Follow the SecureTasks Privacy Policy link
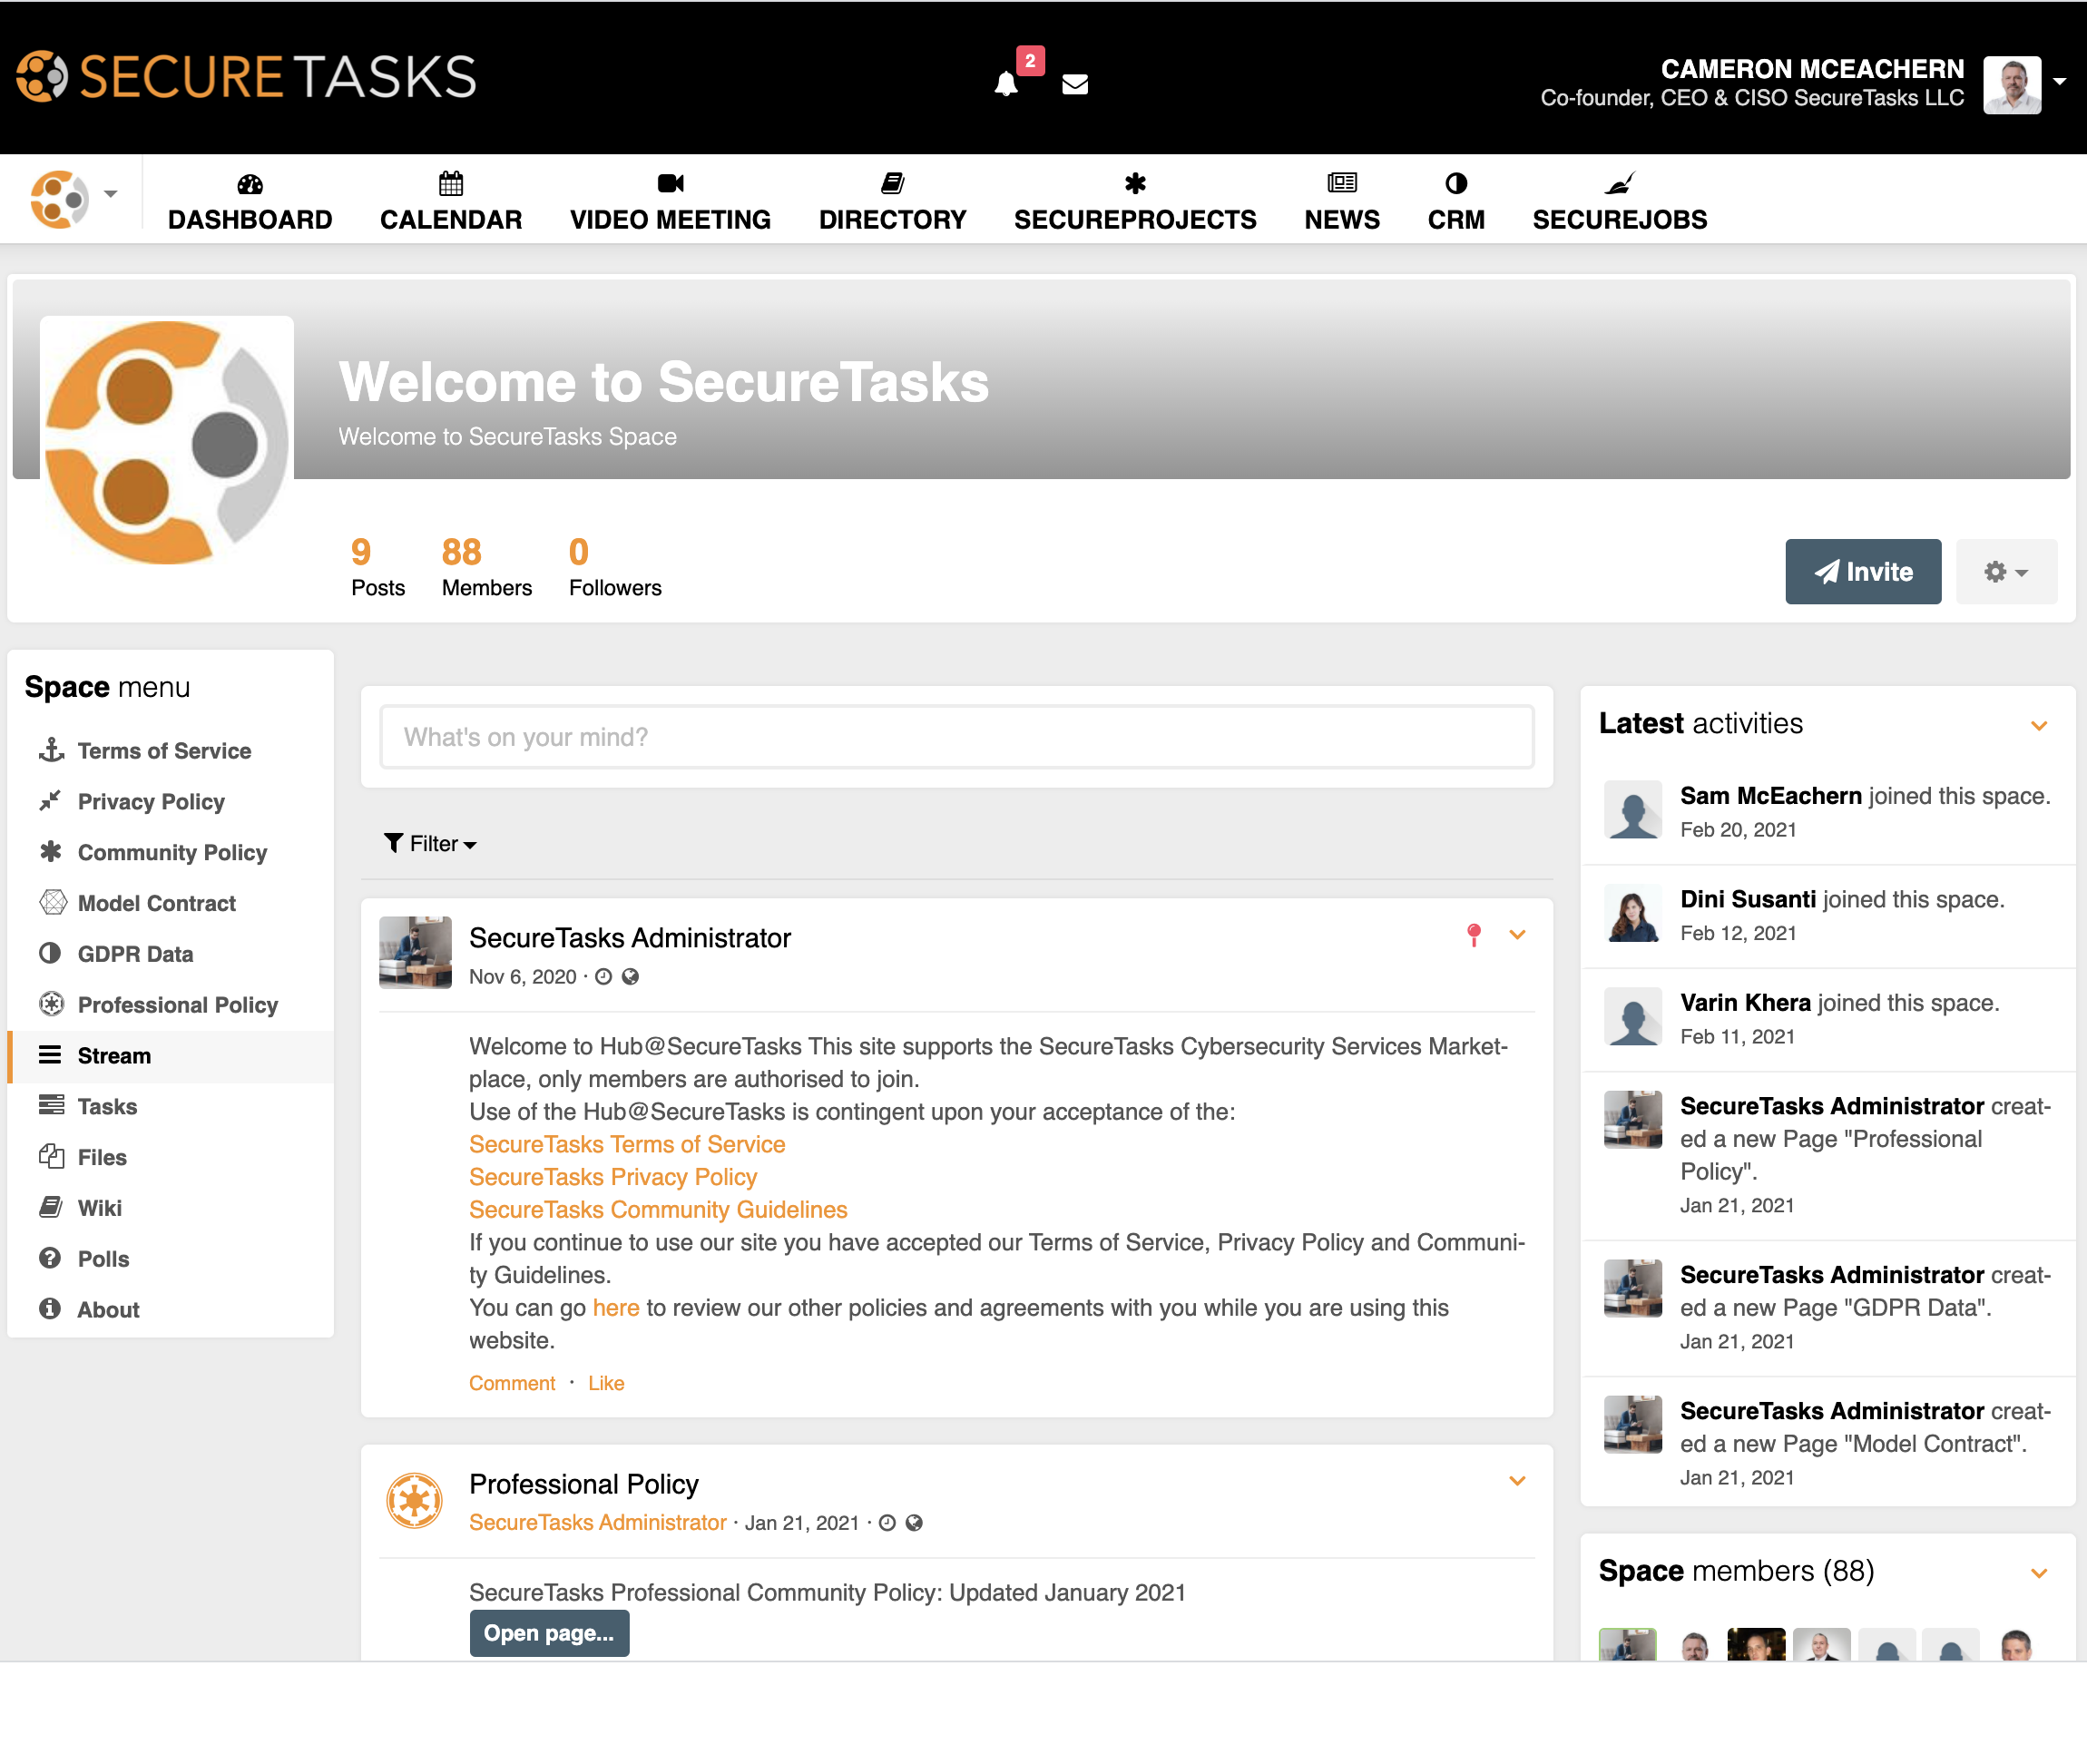Screen dimensions: 2087x1764 tap(612, 1177)
